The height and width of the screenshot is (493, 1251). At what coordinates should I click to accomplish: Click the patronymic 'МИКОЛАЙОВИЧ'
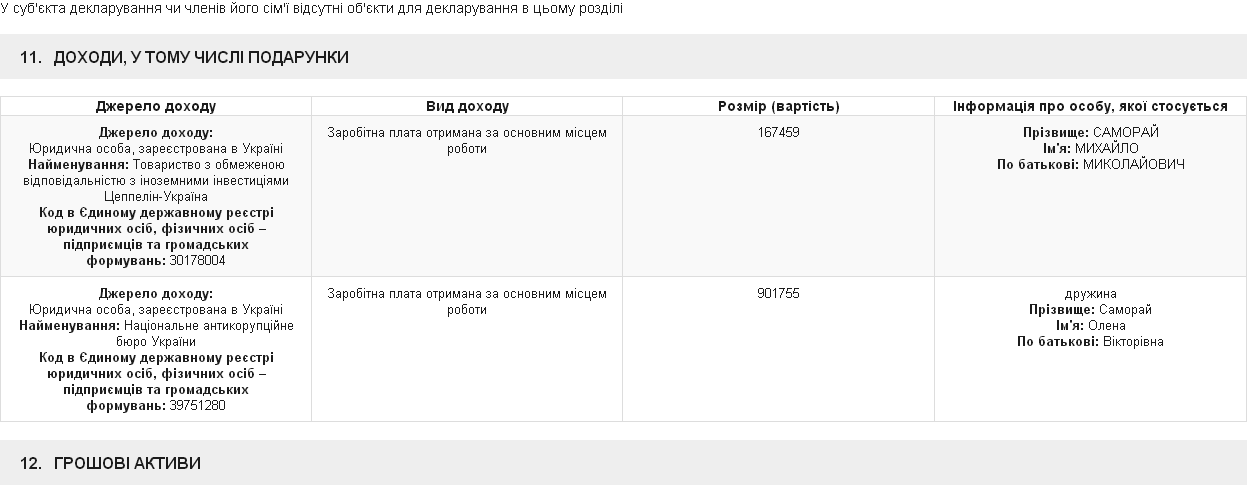coord(1133,164)
